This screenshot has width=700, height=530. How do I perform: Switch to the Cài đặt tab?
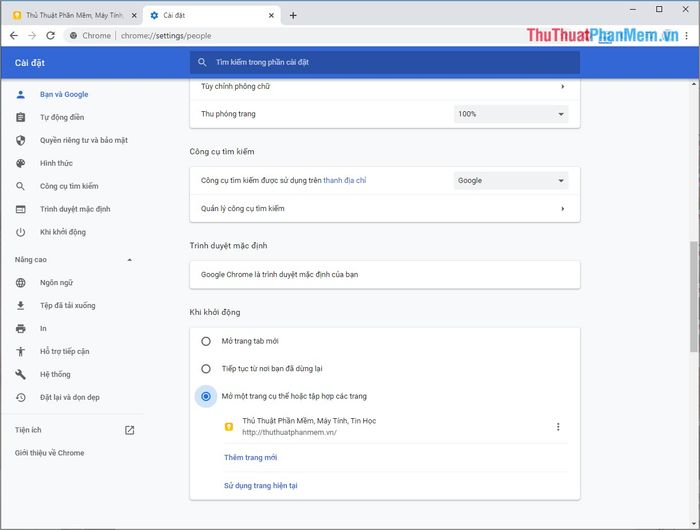tap(212, 16)
